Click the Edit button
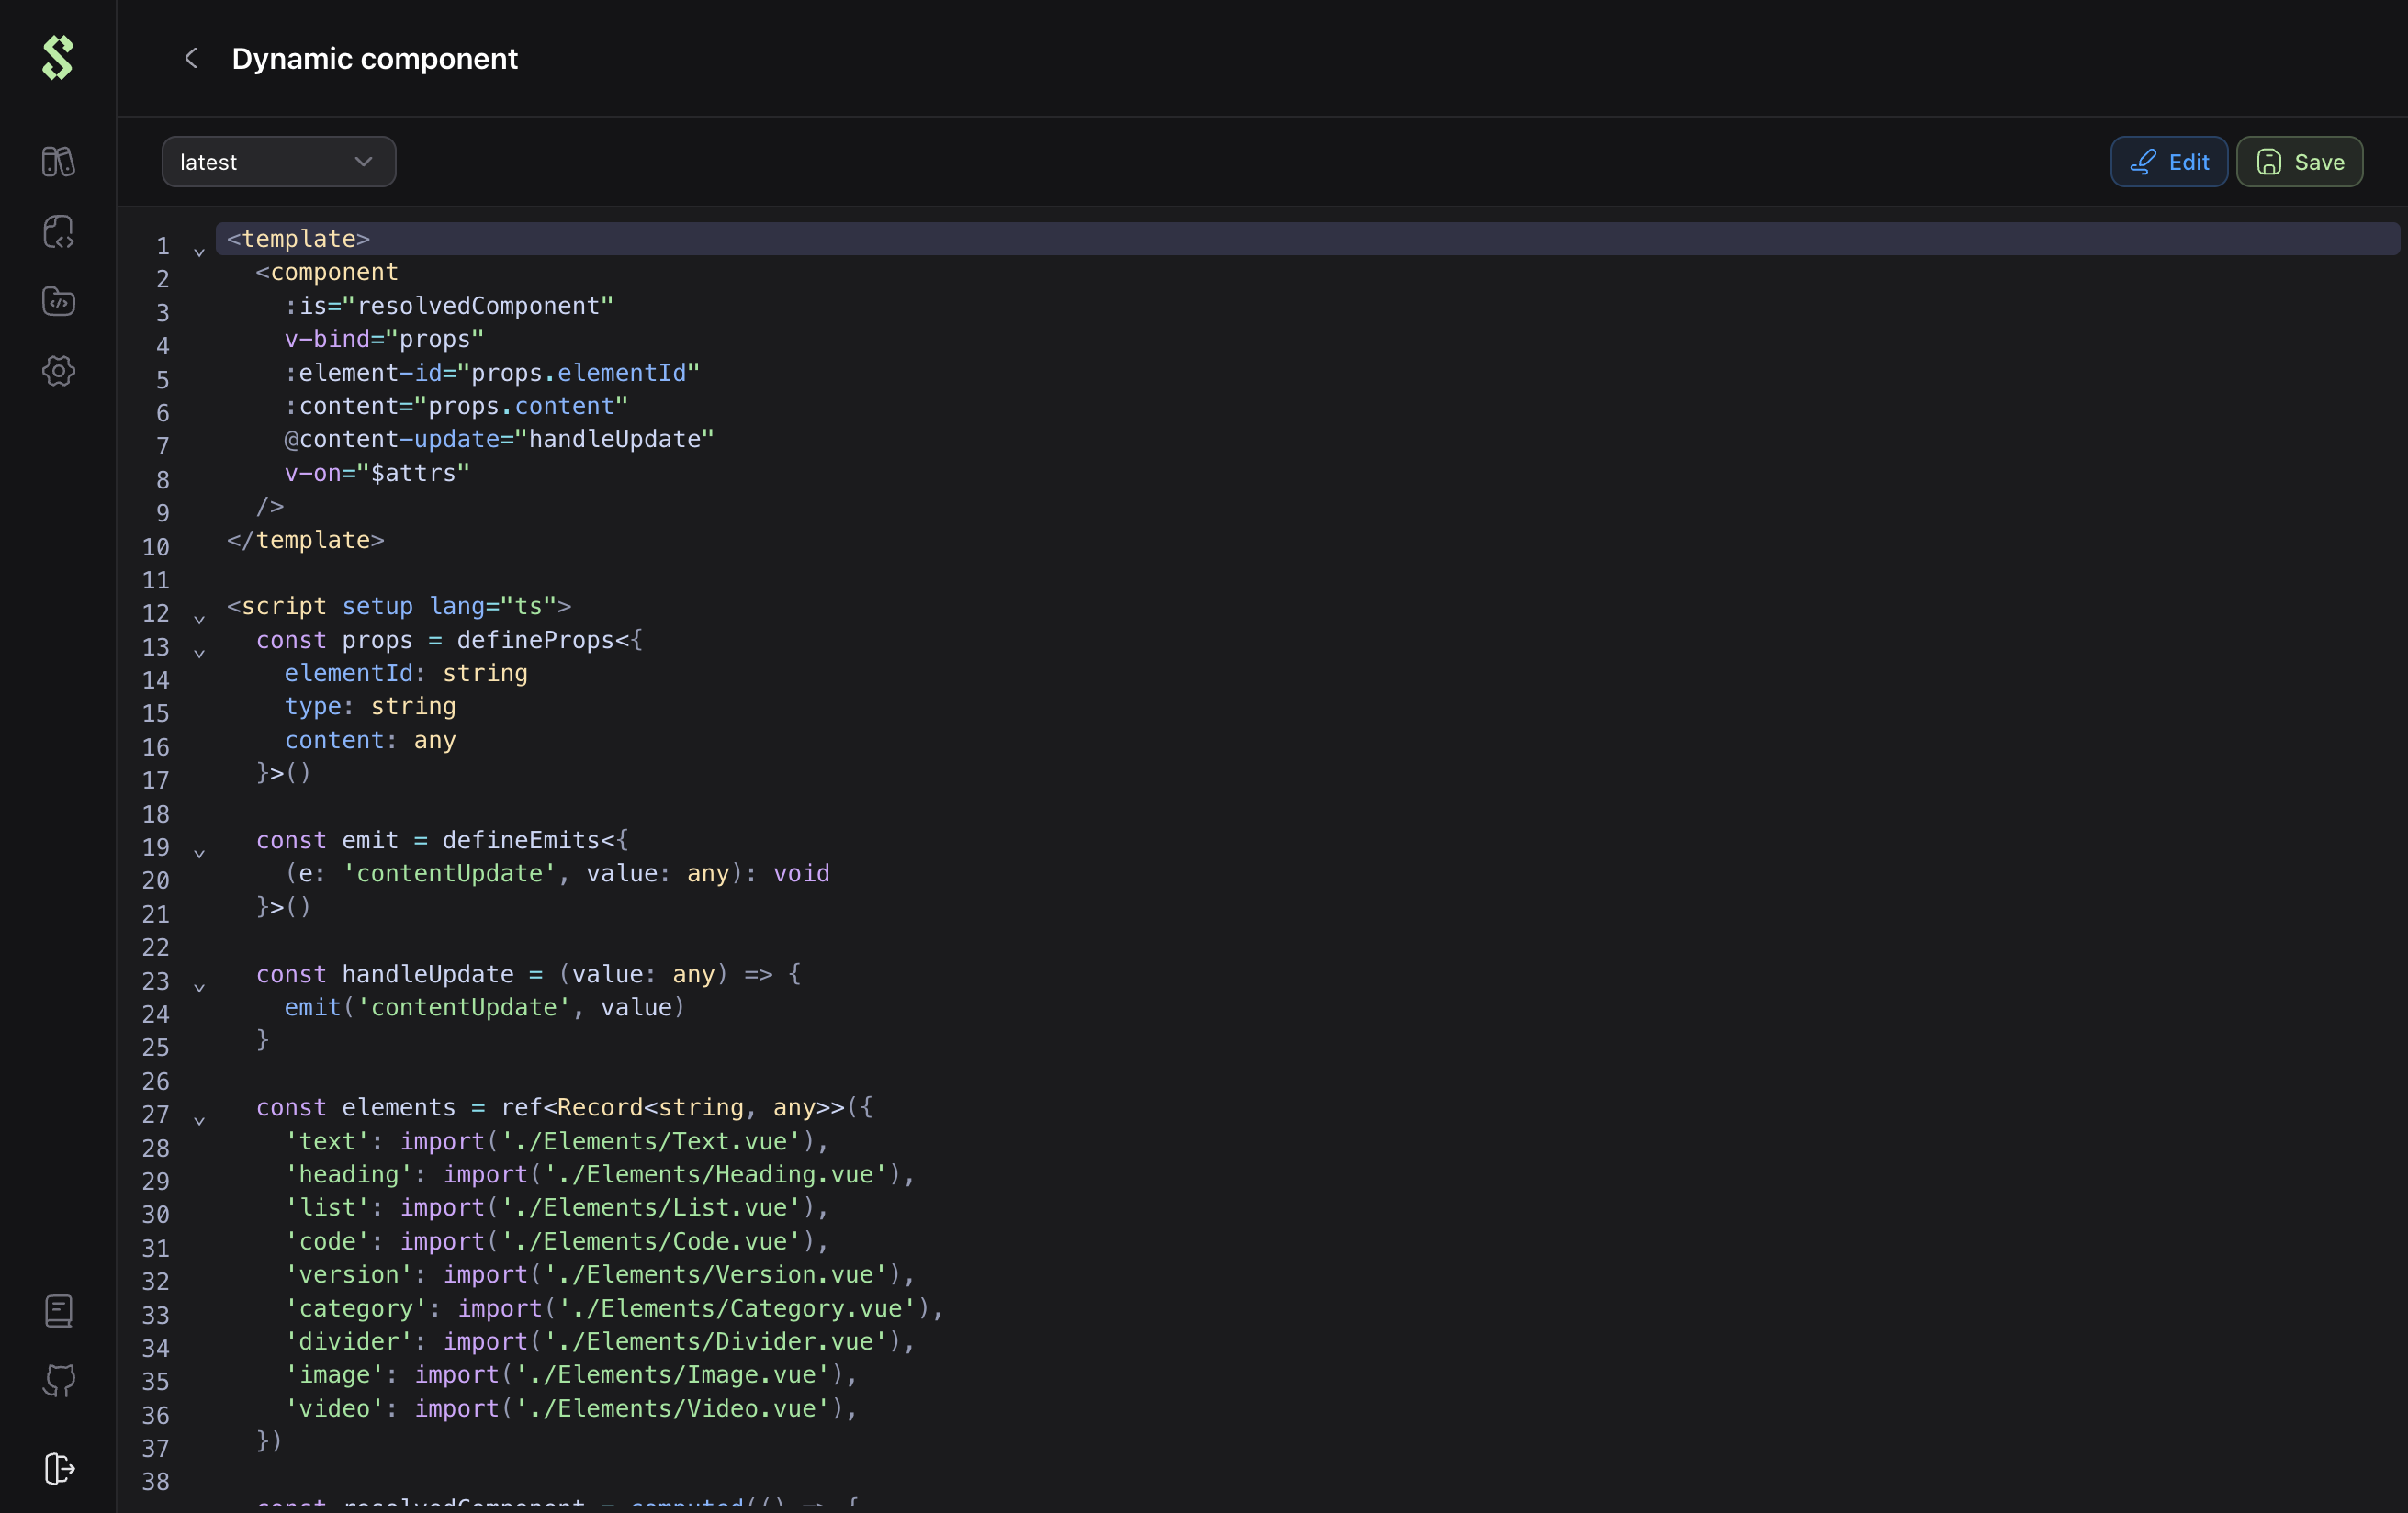 (2168, 162)
